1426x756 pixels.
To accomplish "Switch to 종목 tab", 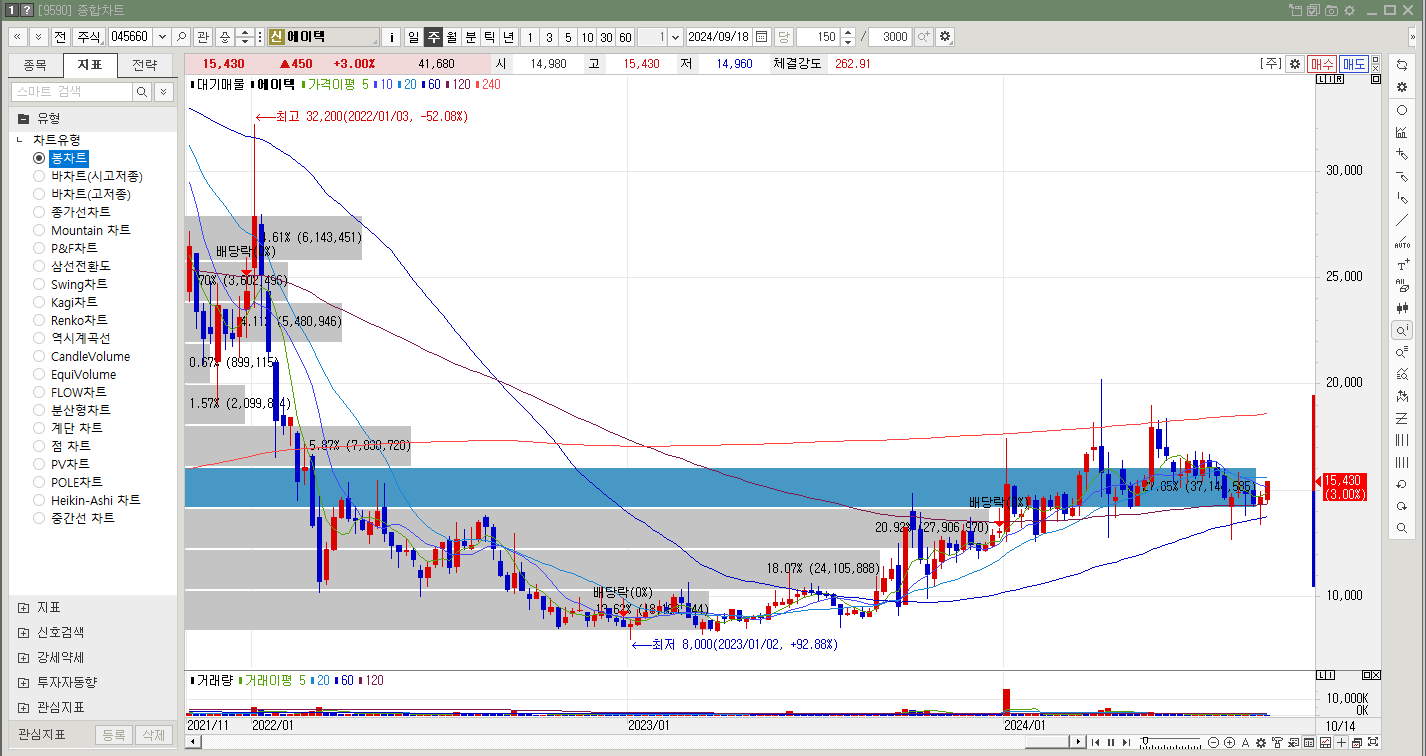I will [x=35, y=66].
